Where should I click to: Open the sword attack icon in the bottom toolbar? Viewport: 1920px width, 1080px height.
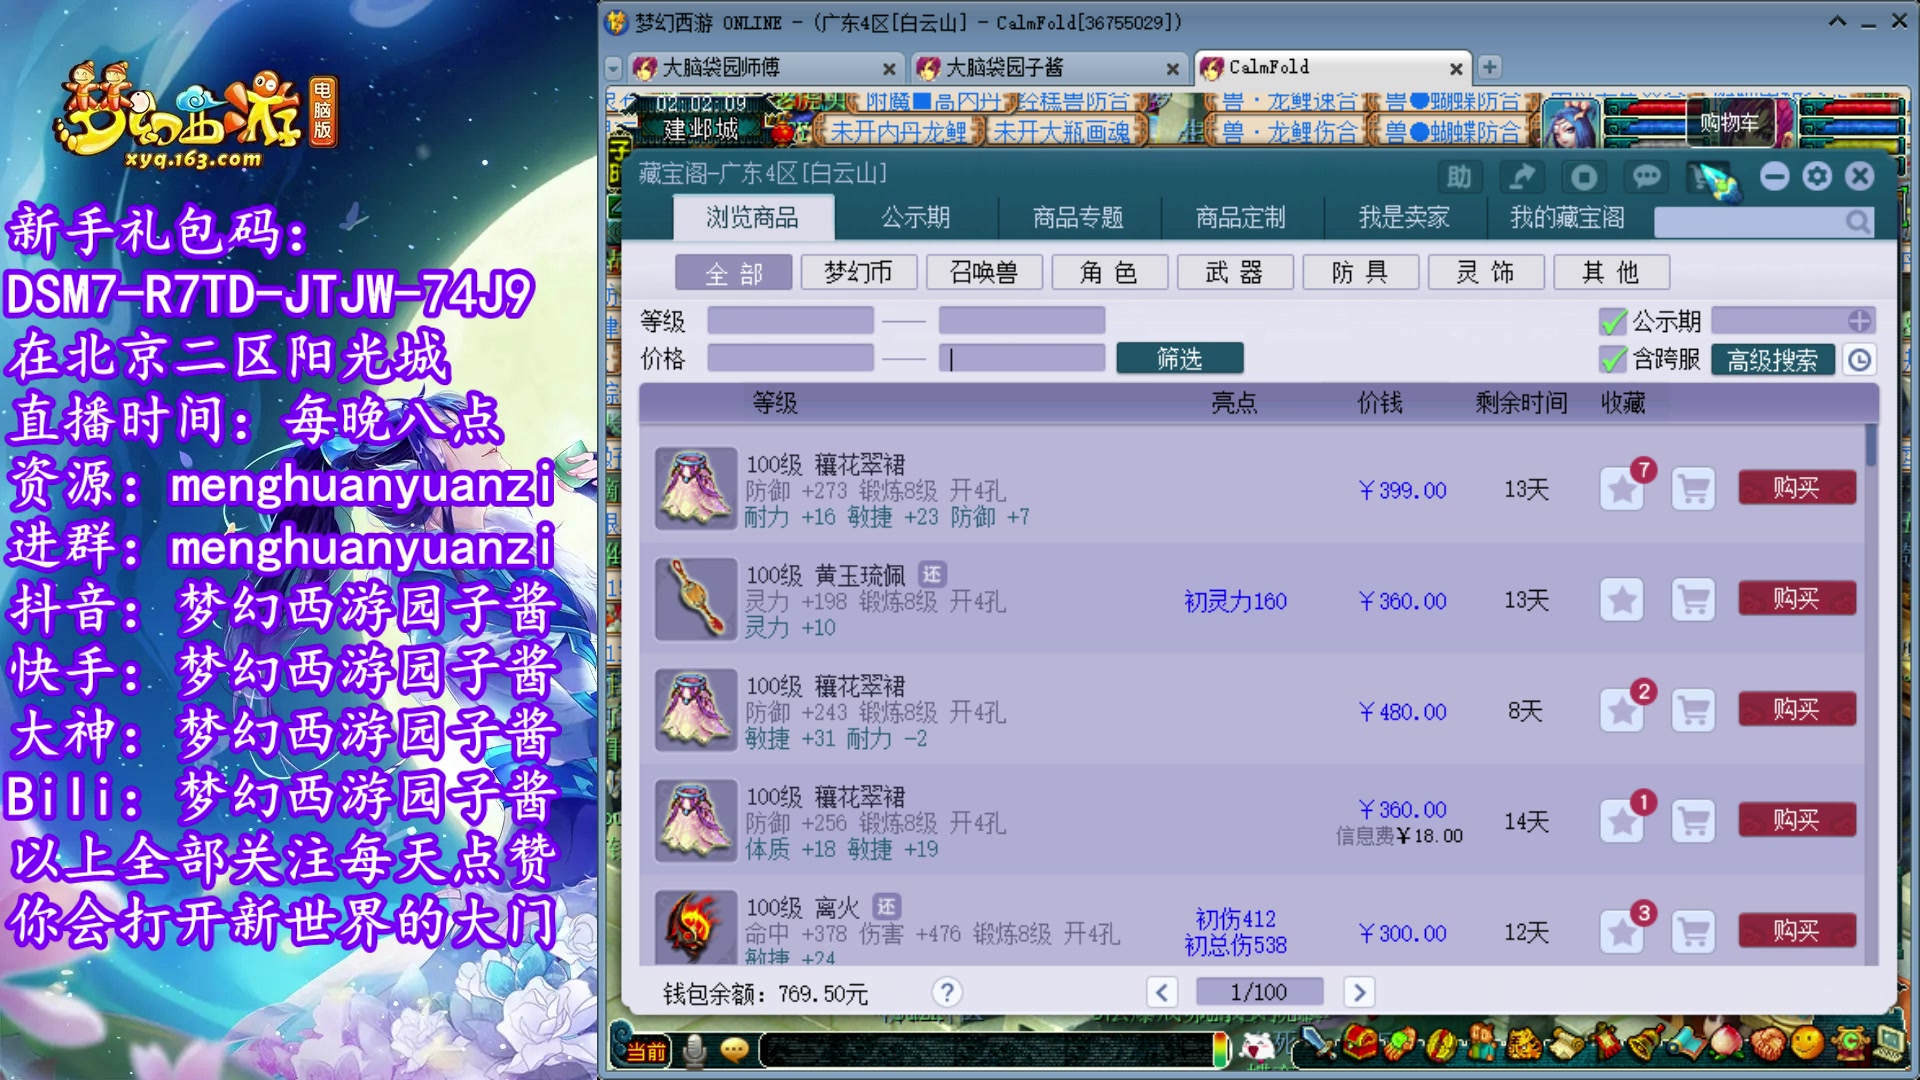click(x=1318, y=1045)
